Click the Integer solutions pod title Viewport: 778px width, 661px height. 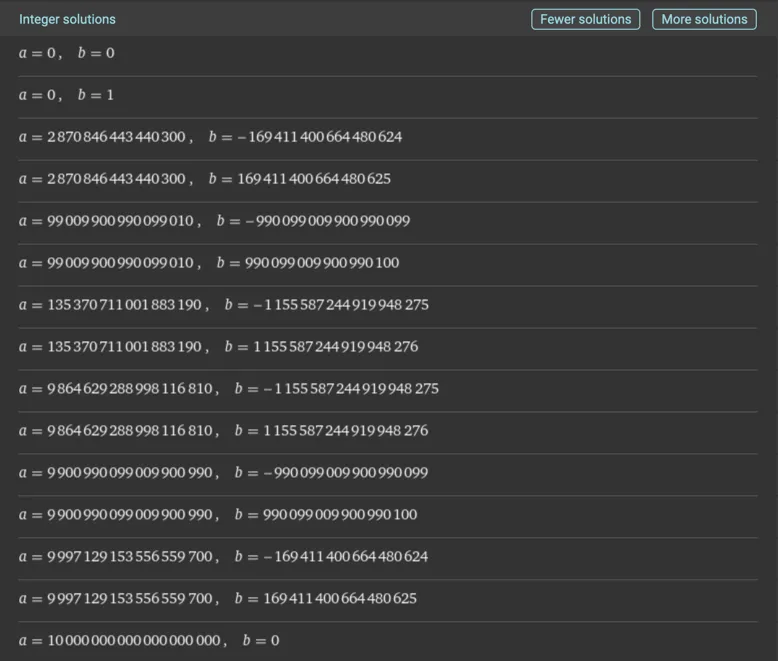pyautogui.click(x=67, y=19)
